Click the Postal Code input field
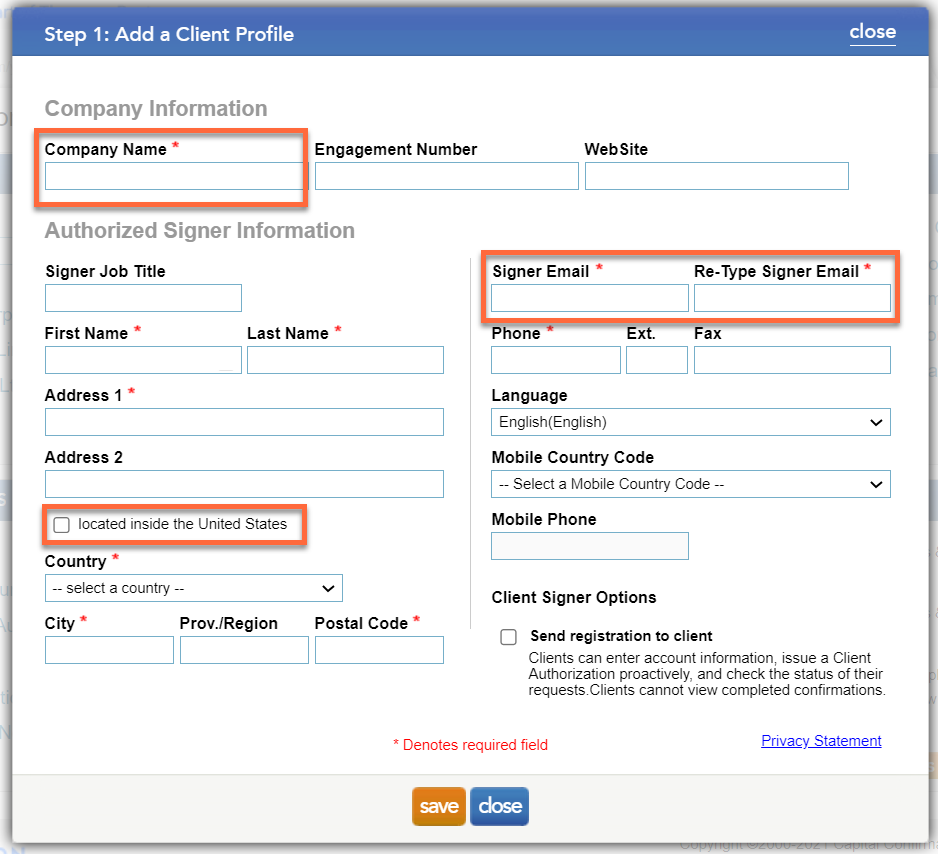938x854 pixels. tap(379, 650)
